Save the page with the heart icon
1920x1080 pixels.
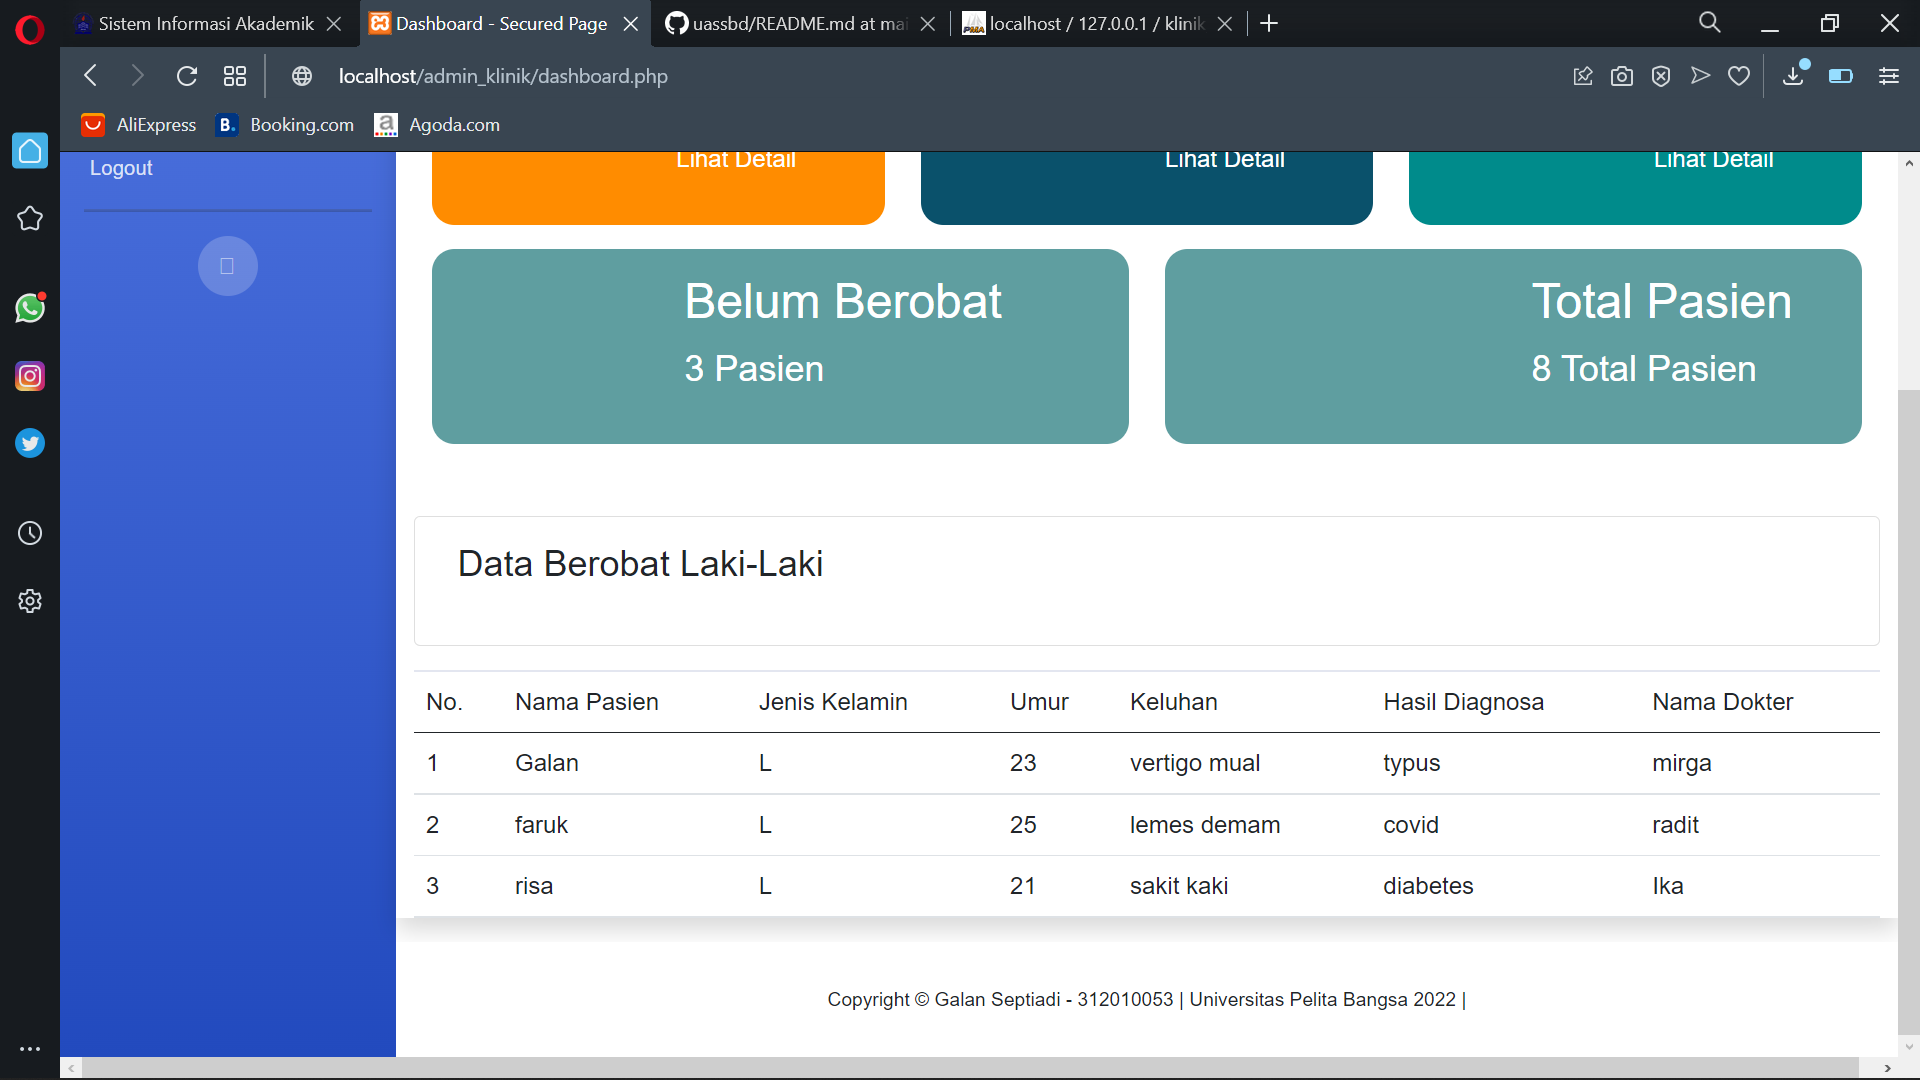click(x=1739, y=75)
